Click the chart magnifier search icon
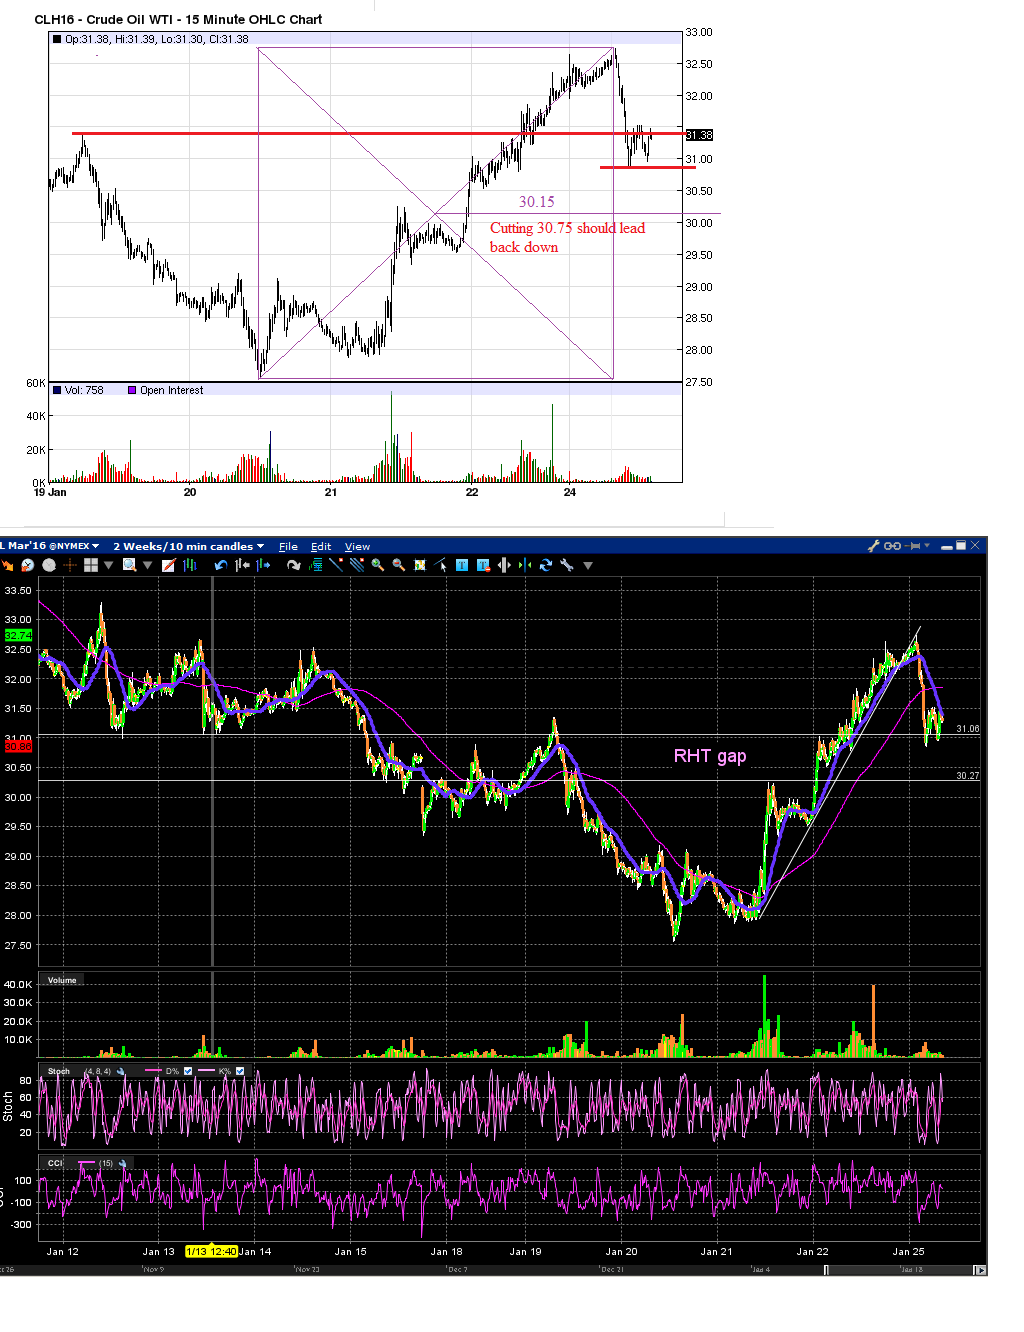This screenshot has width=1024, height=1332. point(129,565)
